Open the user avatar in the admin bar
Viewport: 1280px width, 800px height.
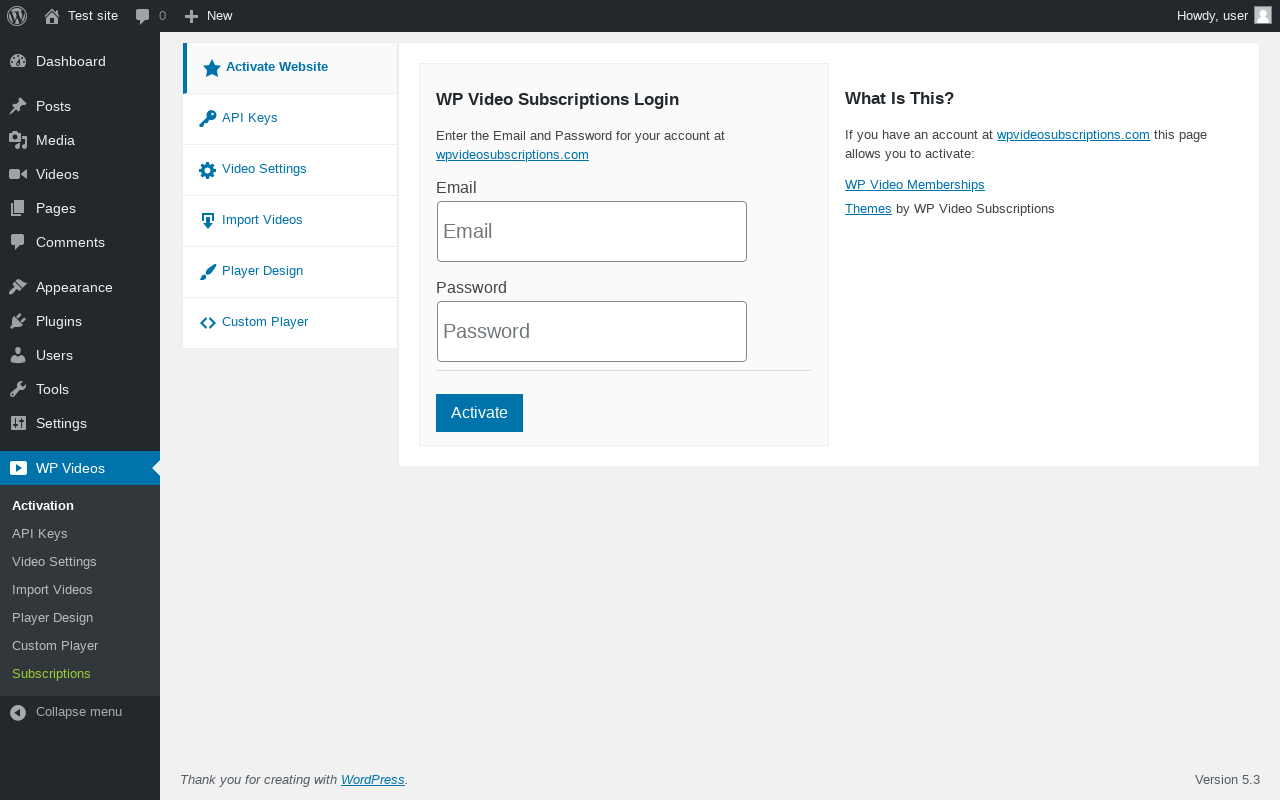[1263, 15]
